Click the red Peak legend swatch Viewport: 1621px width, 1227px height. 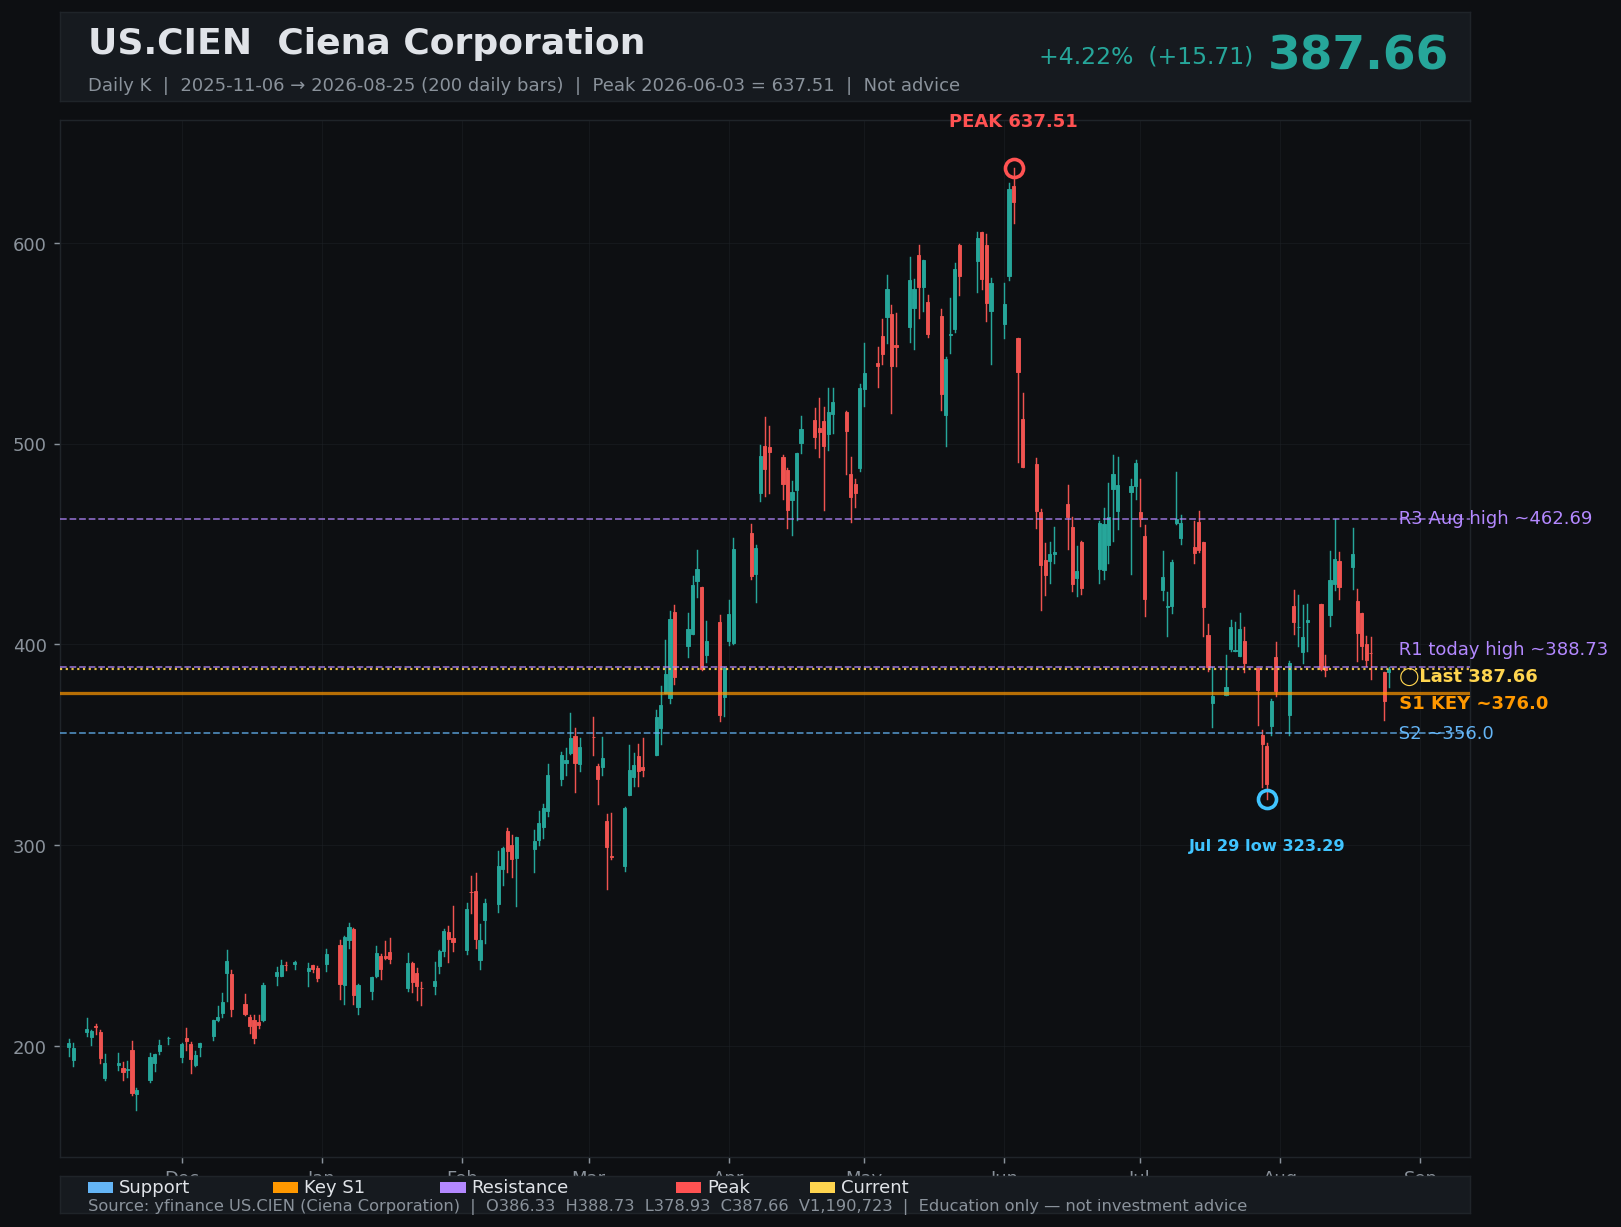coord(689,1187)
